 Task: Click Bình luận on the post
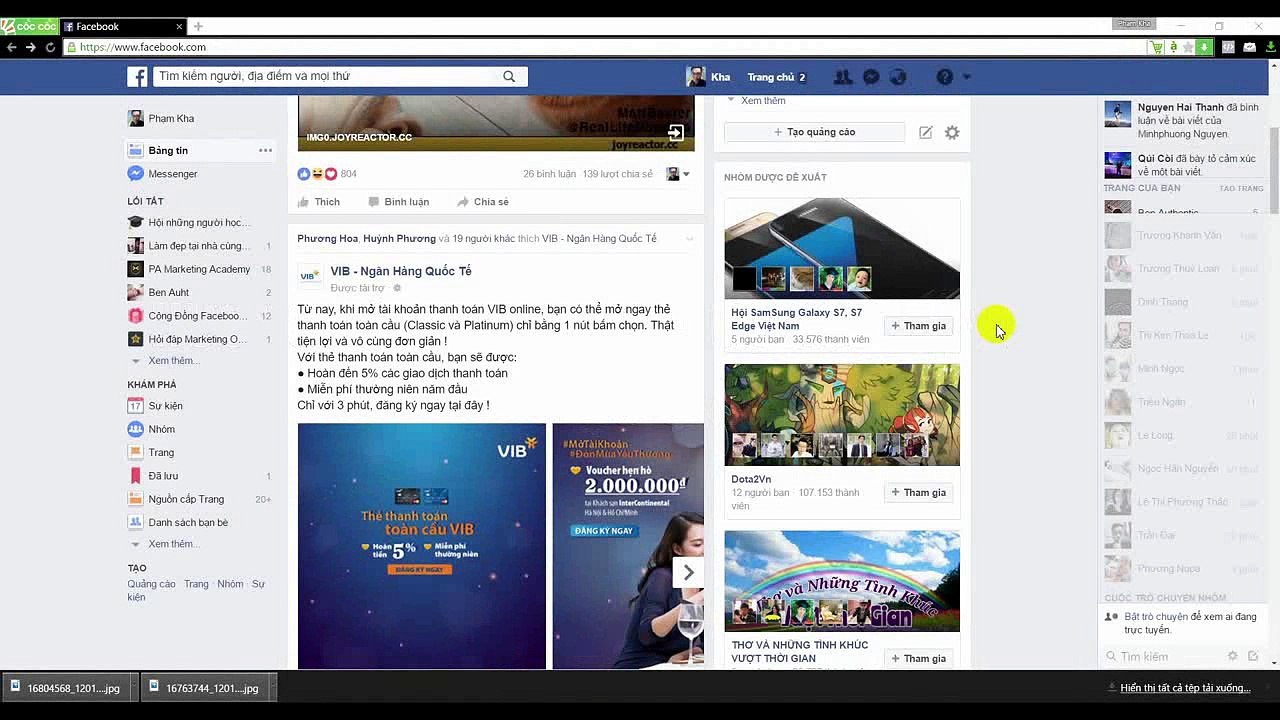399,202
